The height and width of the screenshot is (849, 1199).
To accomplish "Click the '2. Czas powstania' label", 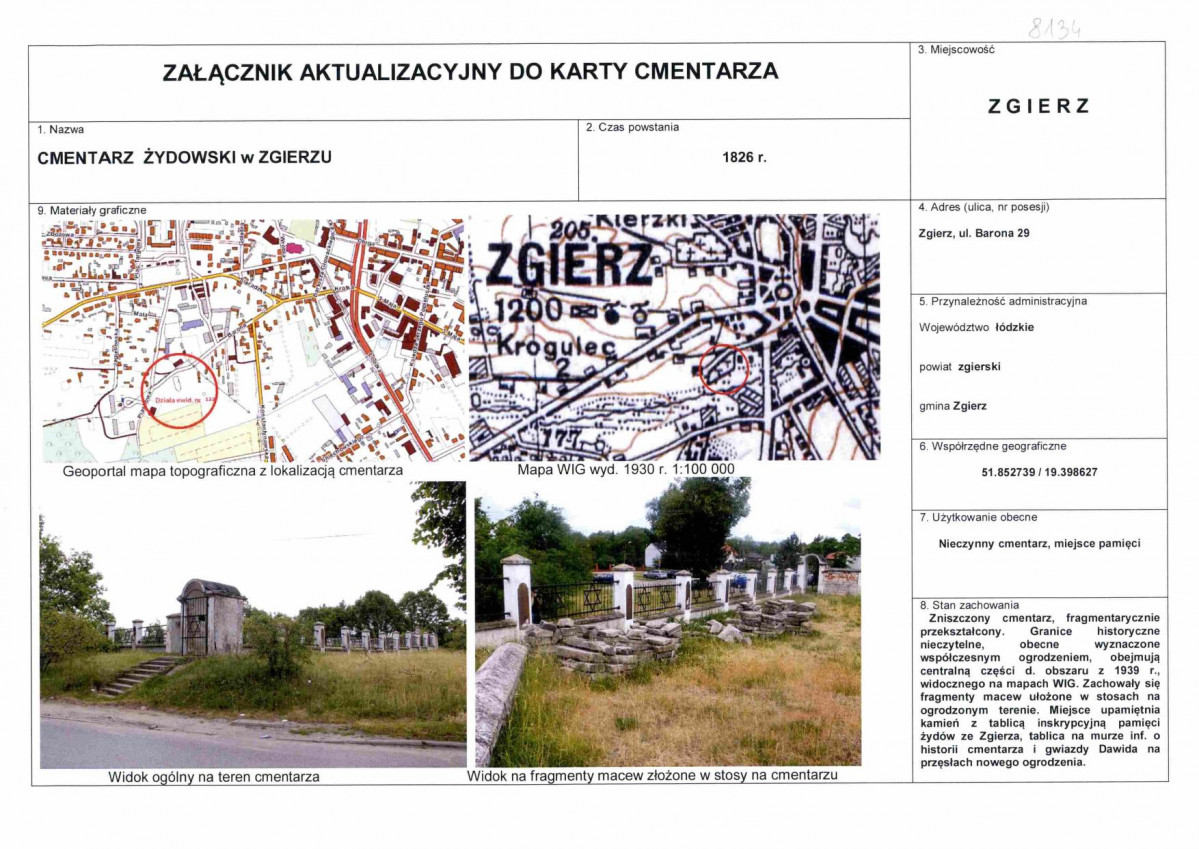I will [x=632, y=128].
